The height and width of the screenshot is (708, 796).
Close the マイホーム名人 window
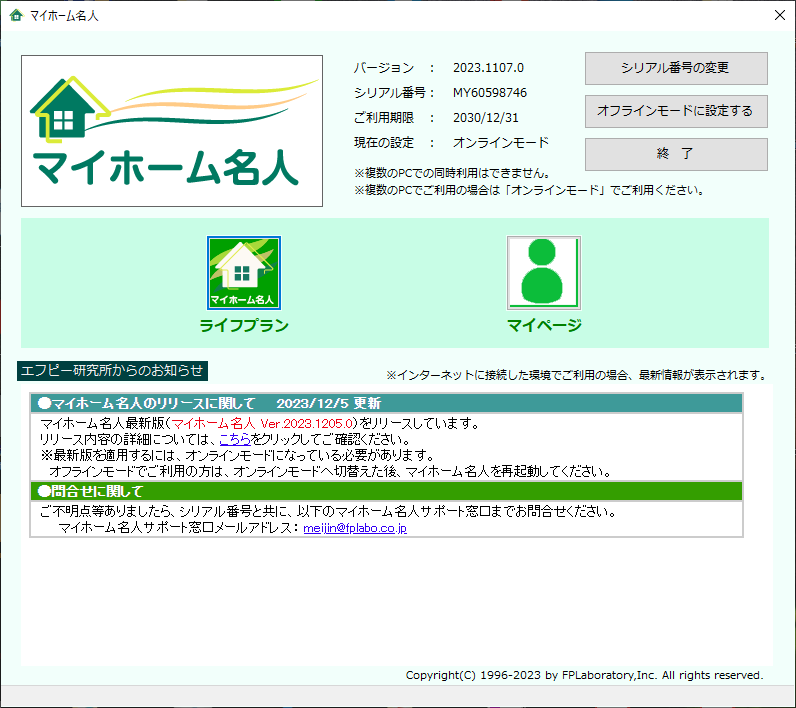pos(779,16)
